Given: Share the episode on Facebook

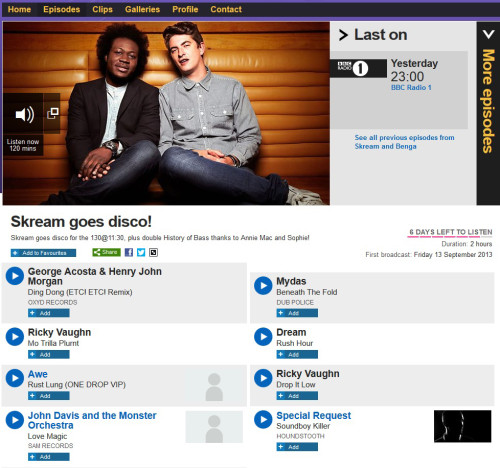Looking at the screenshot, I should tap(129, 252).
